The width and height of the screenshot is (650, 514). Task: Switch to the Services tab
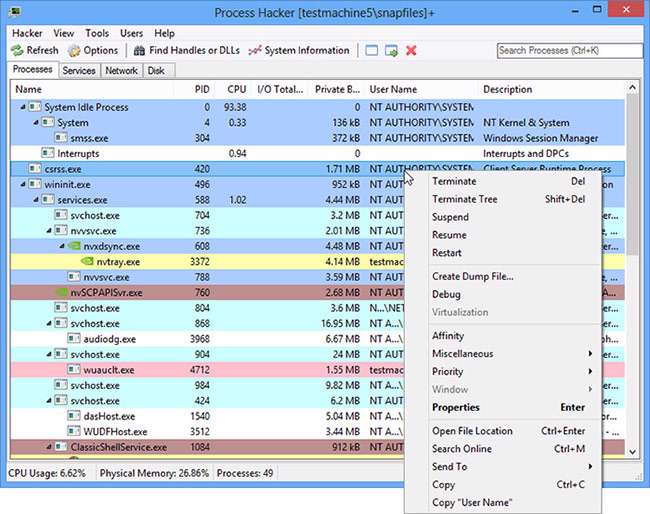(79, 71)
